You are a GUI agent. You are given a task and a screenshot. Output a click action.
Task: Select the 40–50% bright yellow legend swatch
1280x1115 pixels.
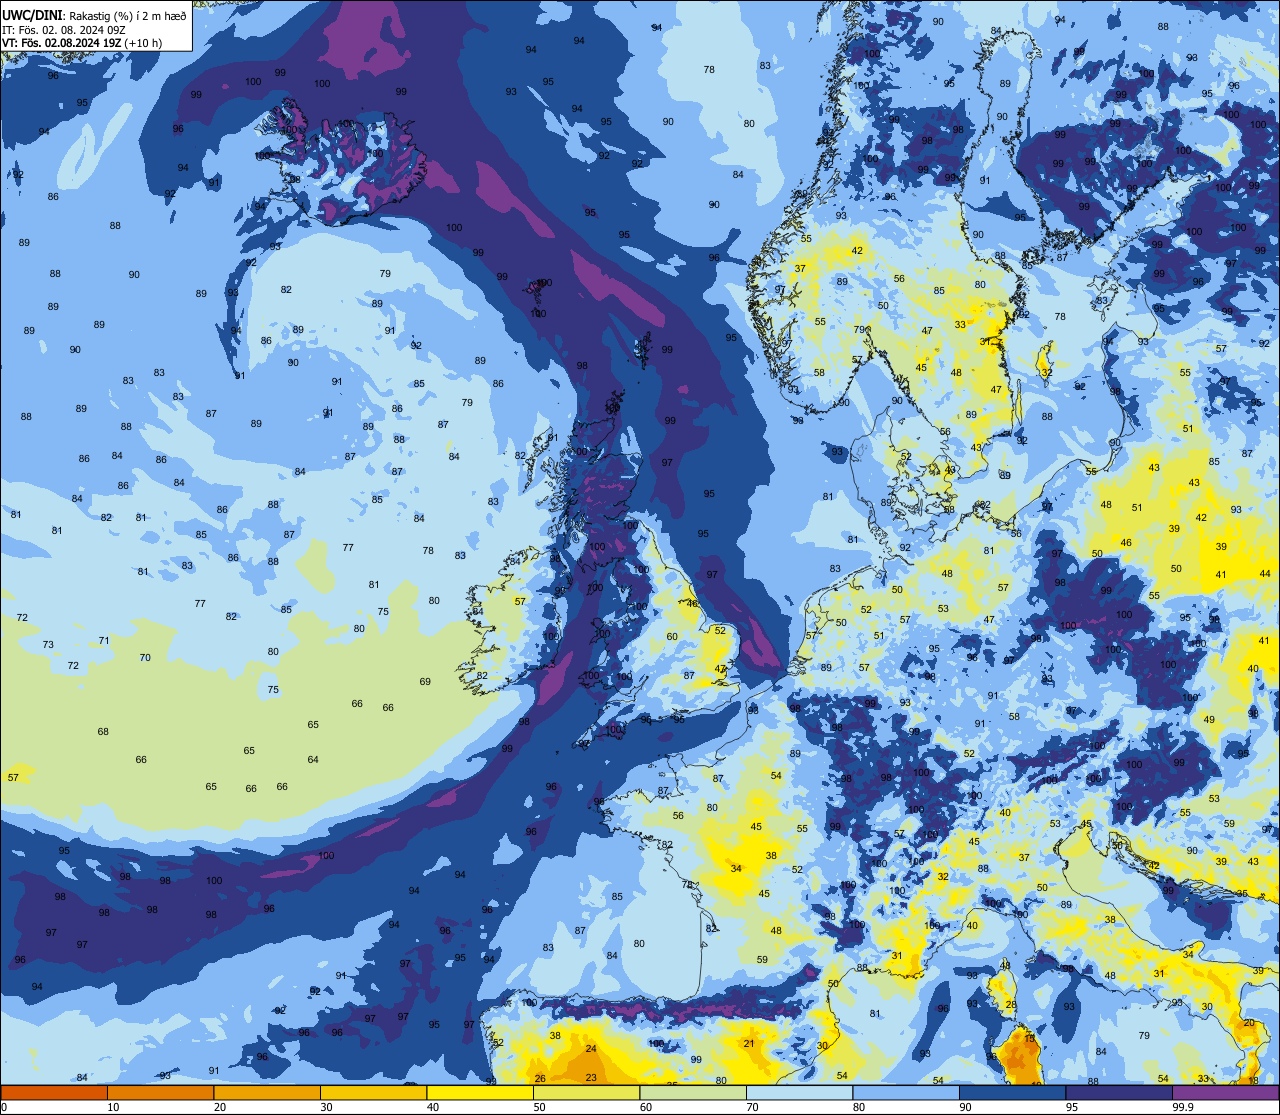pyautogui.click(x=480, y=1092)
